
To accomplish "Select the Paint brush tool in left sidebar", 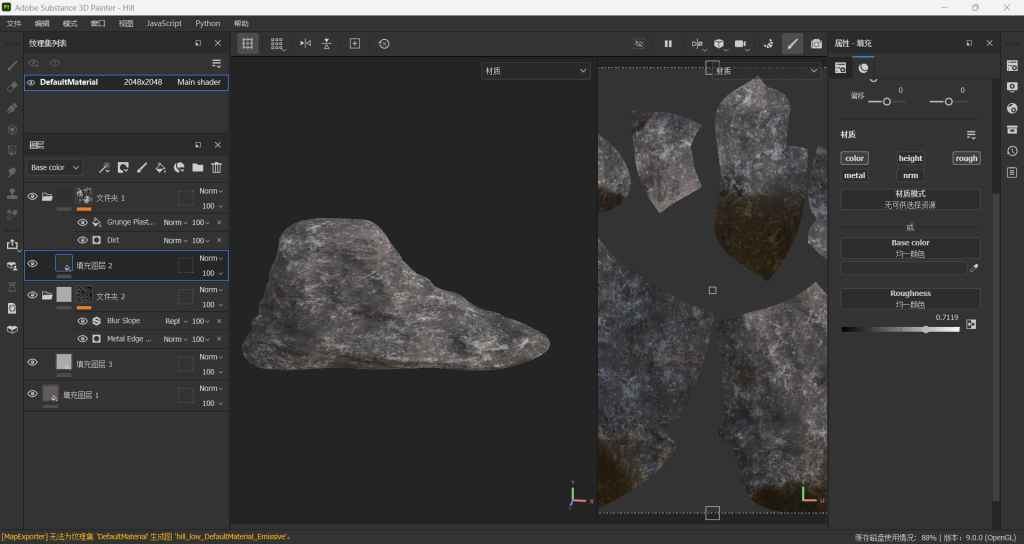I will 12,65.
